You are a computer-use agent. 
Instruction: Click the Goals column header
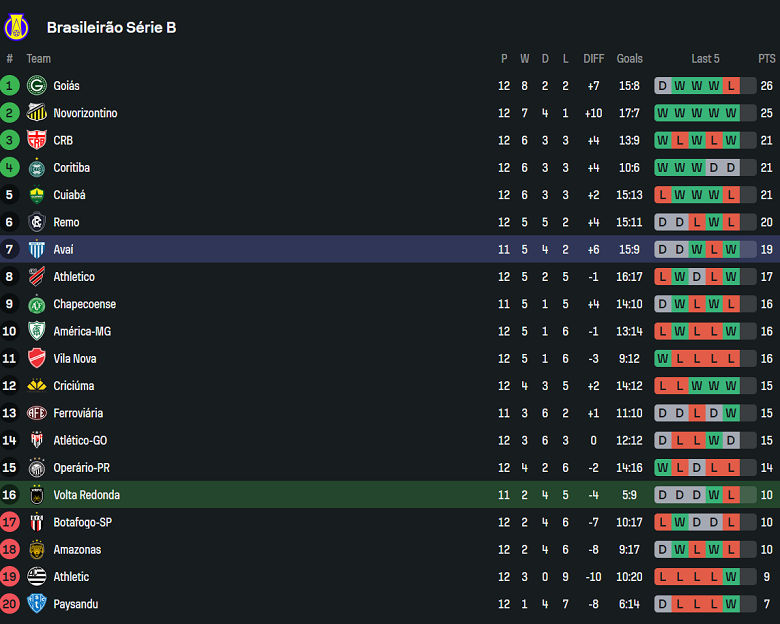[630, 59]
